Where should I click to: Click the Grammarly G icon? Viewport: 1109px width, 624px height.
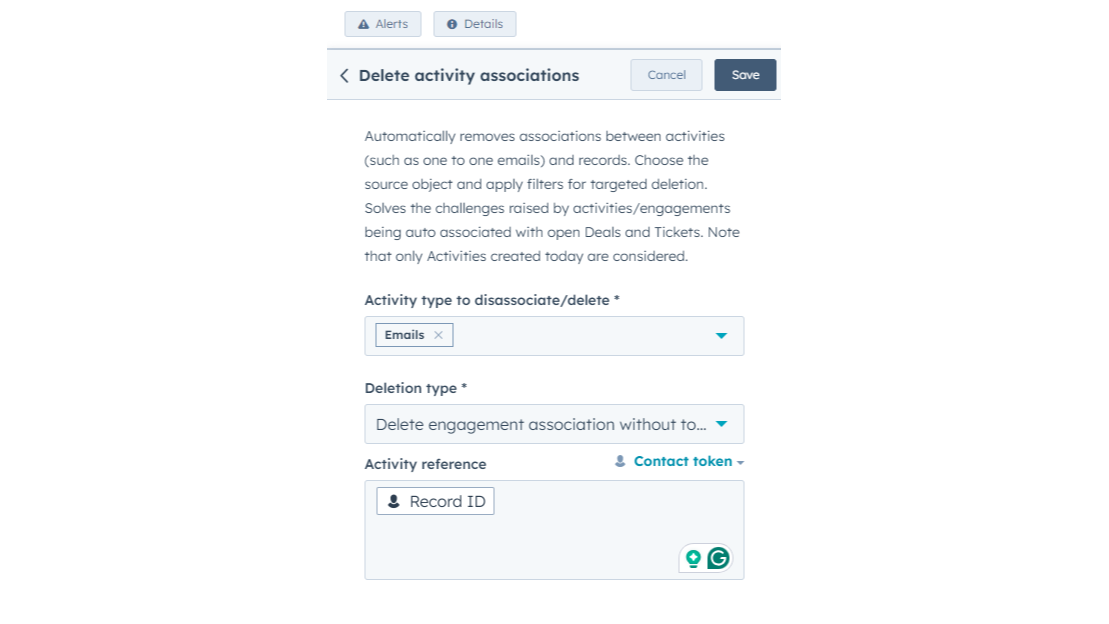tap(718, 558)
